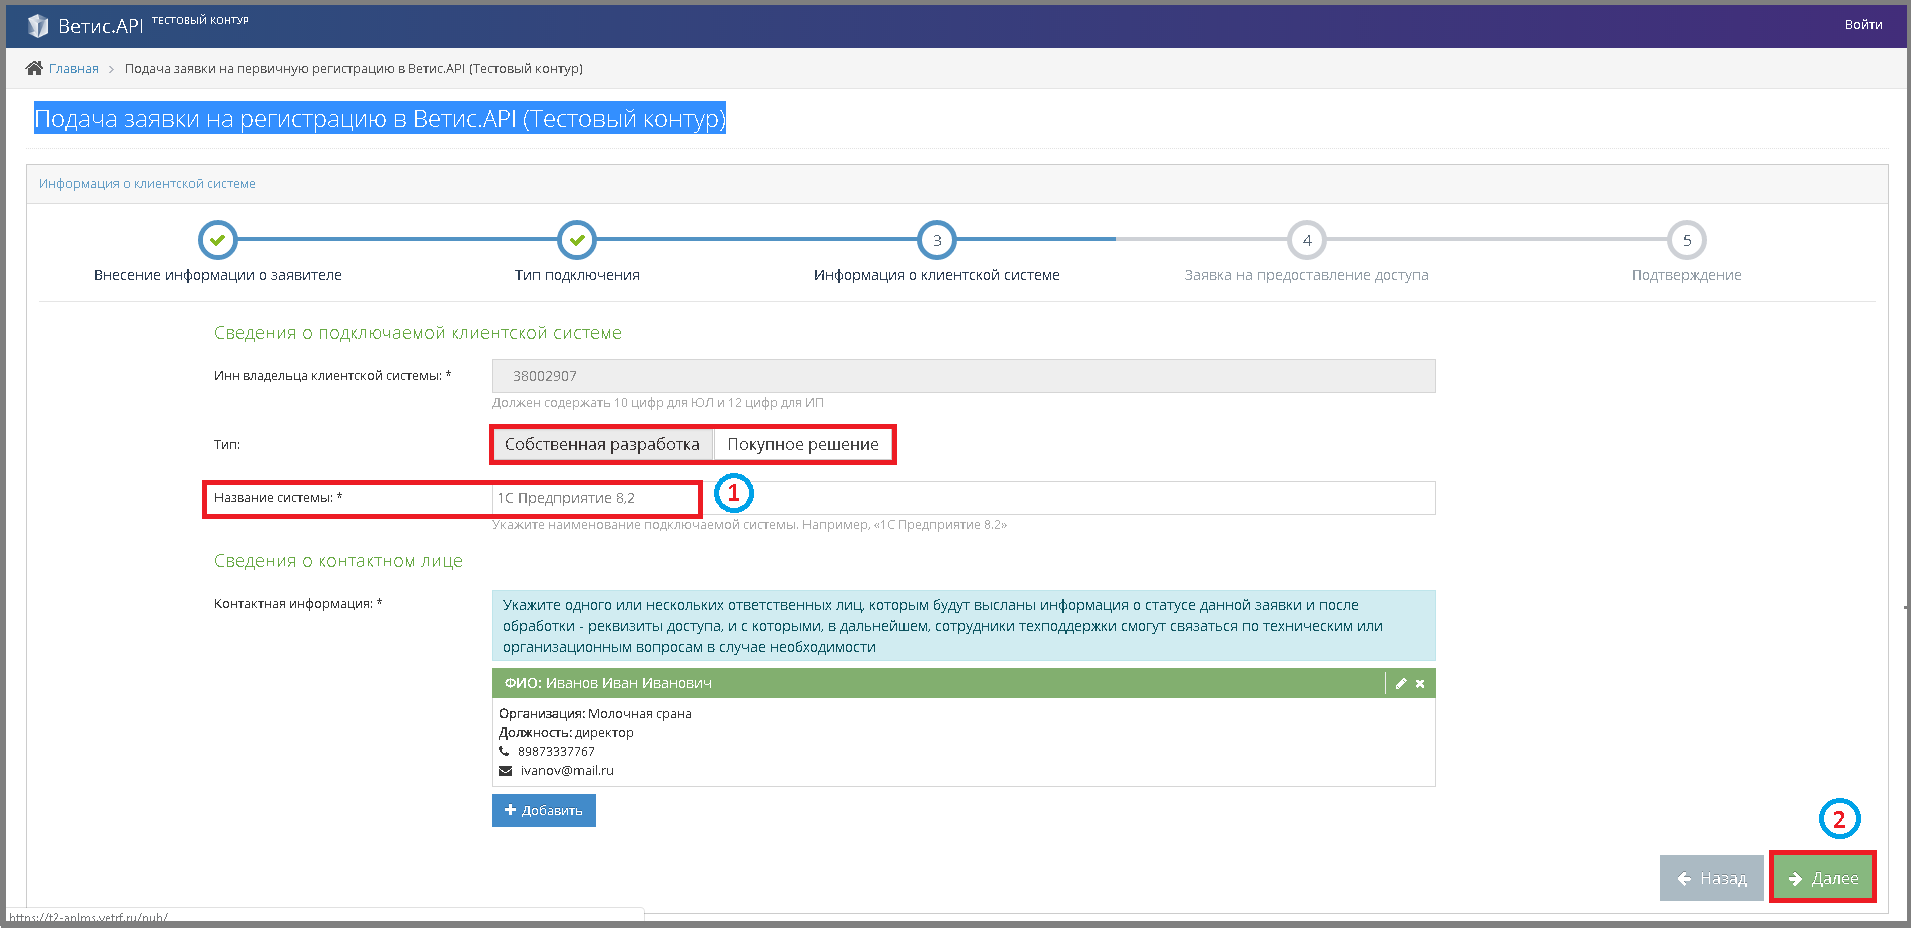Click the Название системы input field
Viewport: 1911px width, 928px height.
(x=963, y=498)
